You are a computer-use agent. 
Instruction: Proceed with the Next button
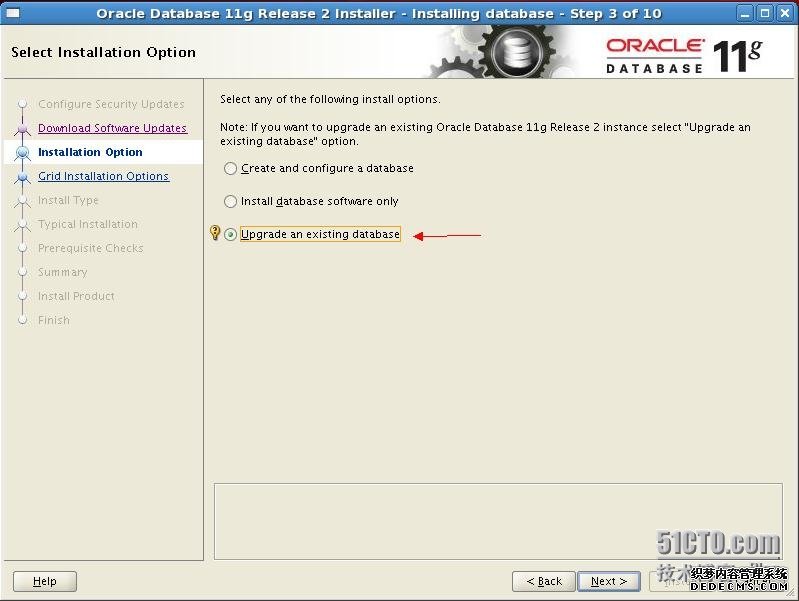point(608,581)
